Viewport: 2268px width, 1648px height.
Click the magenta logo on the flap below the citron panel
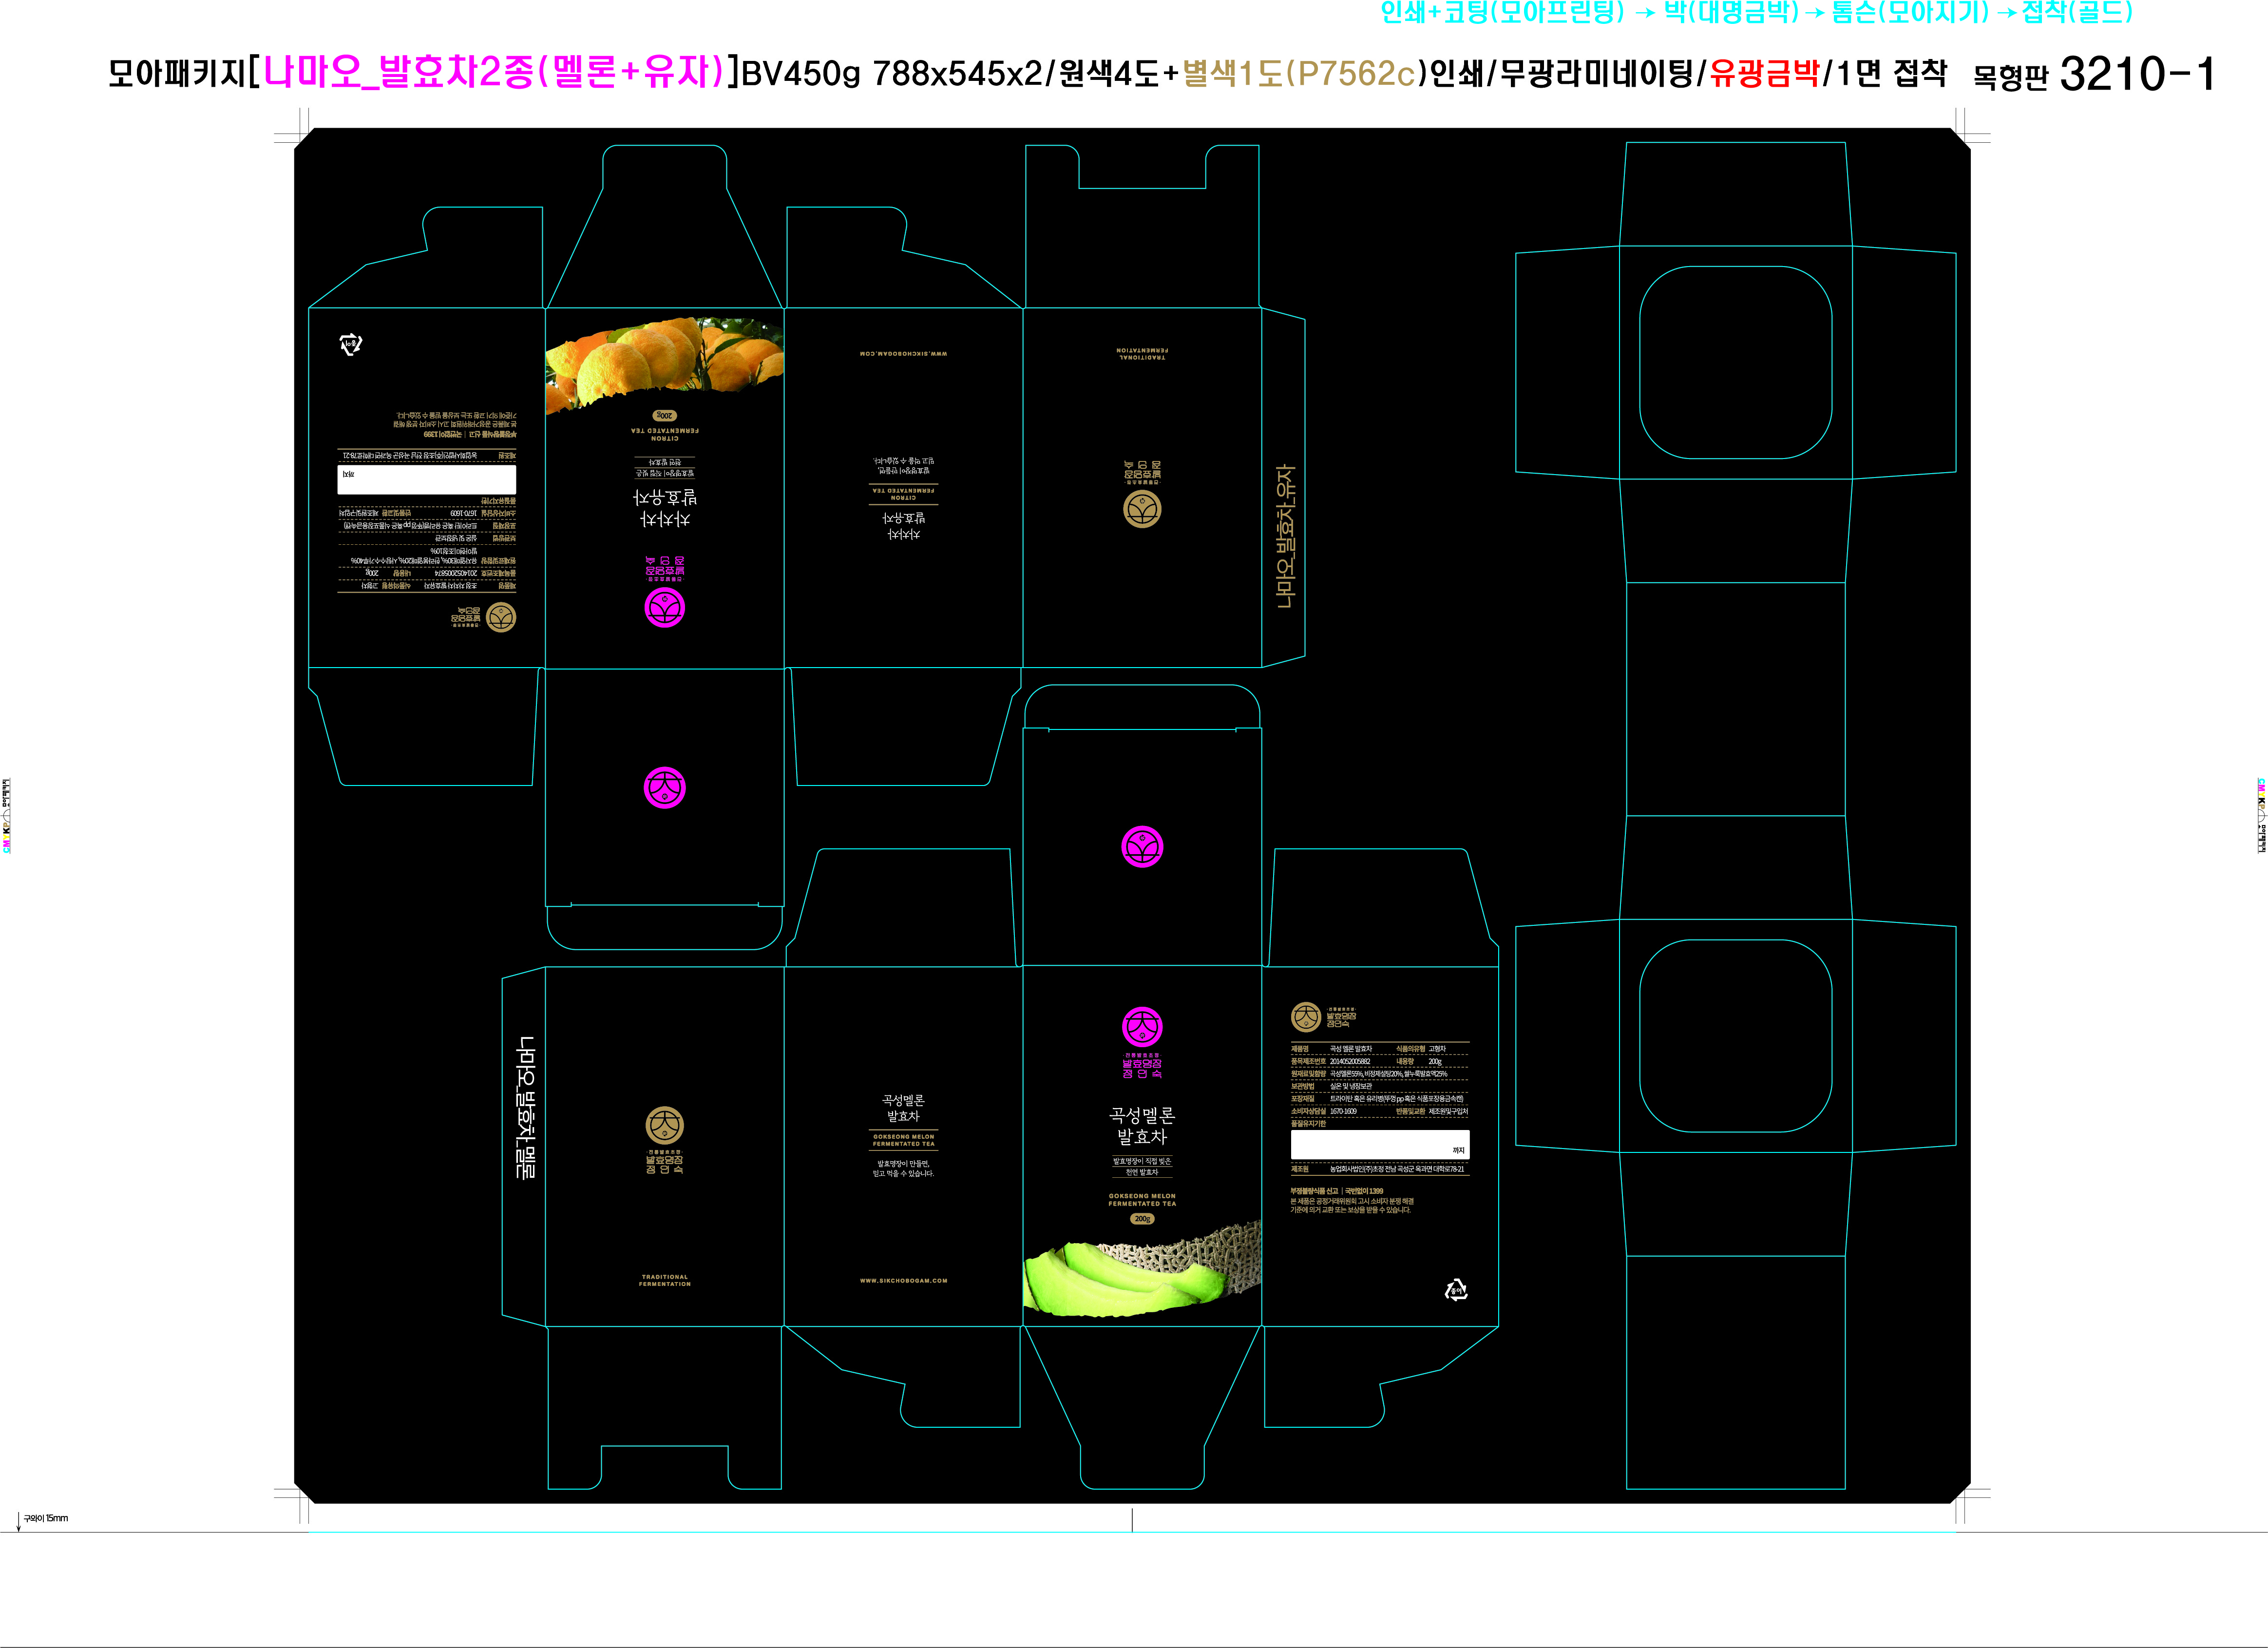[x=665, y=787]
